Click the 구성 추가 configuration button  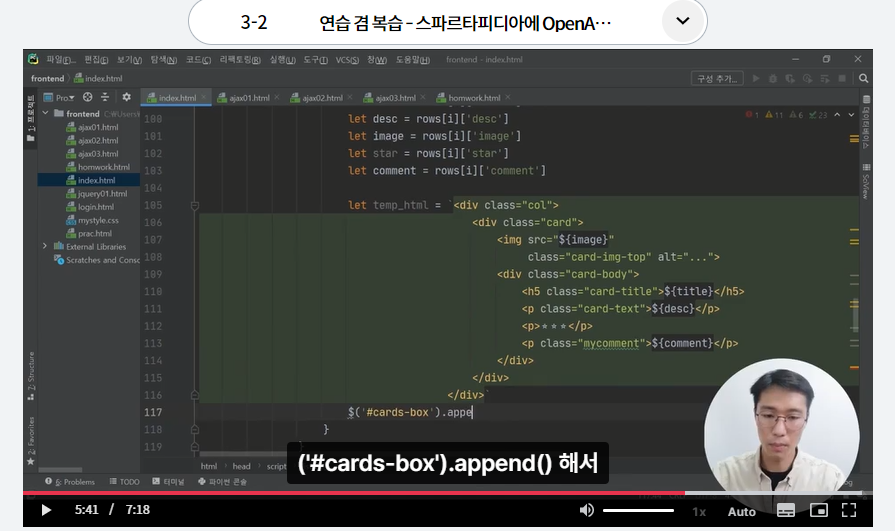coord(717,78)
